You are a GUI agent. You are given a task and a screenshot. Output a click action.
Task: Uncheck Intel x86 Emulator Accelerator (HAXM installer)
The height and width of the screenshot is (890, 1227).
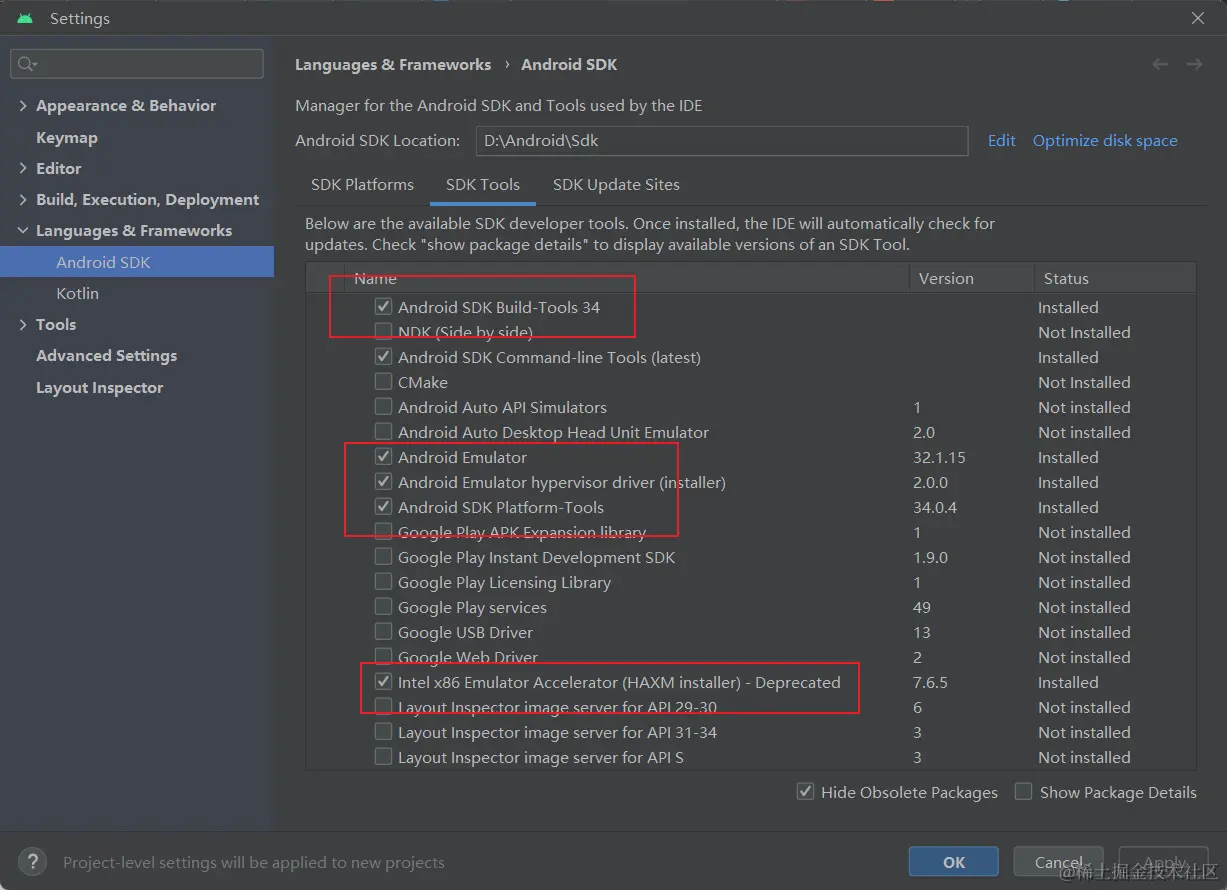(383, 682)
